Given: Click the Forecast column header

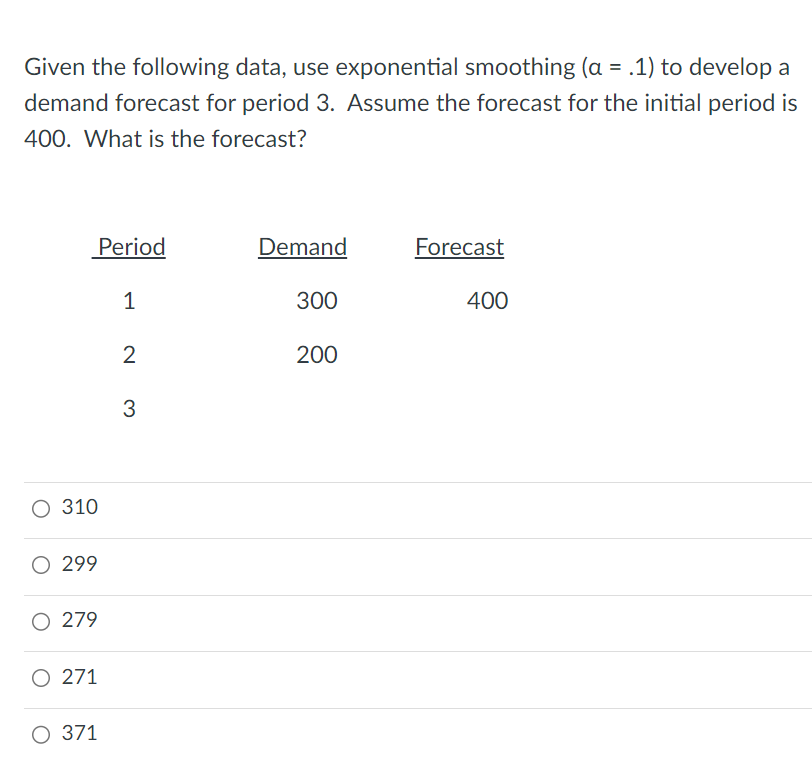Looking at the screenshot, I should (459, 247).
